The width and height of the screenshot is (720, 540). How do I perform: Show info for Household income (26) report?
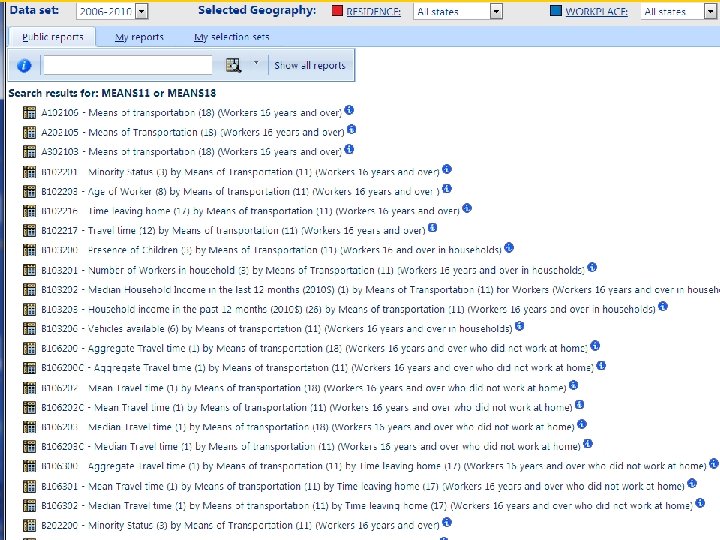(663, 306)
